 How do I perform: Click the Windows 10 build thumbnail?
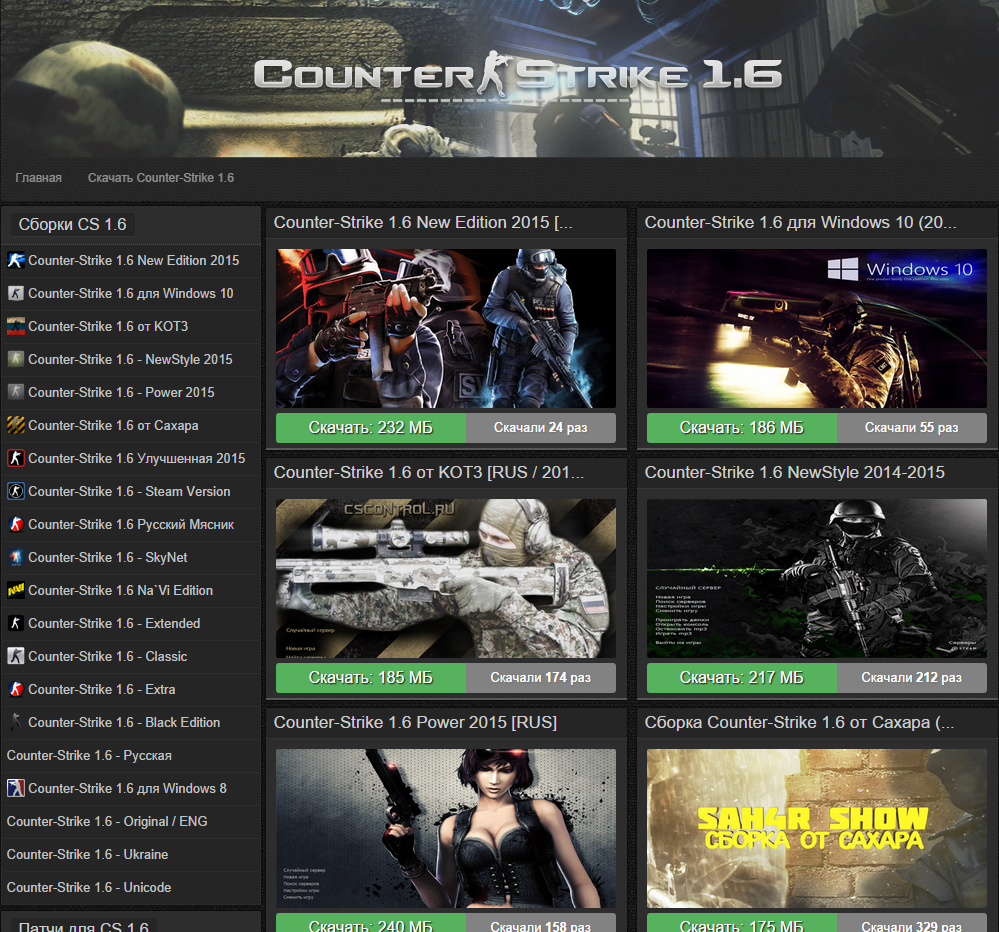(x=817, y=328)
